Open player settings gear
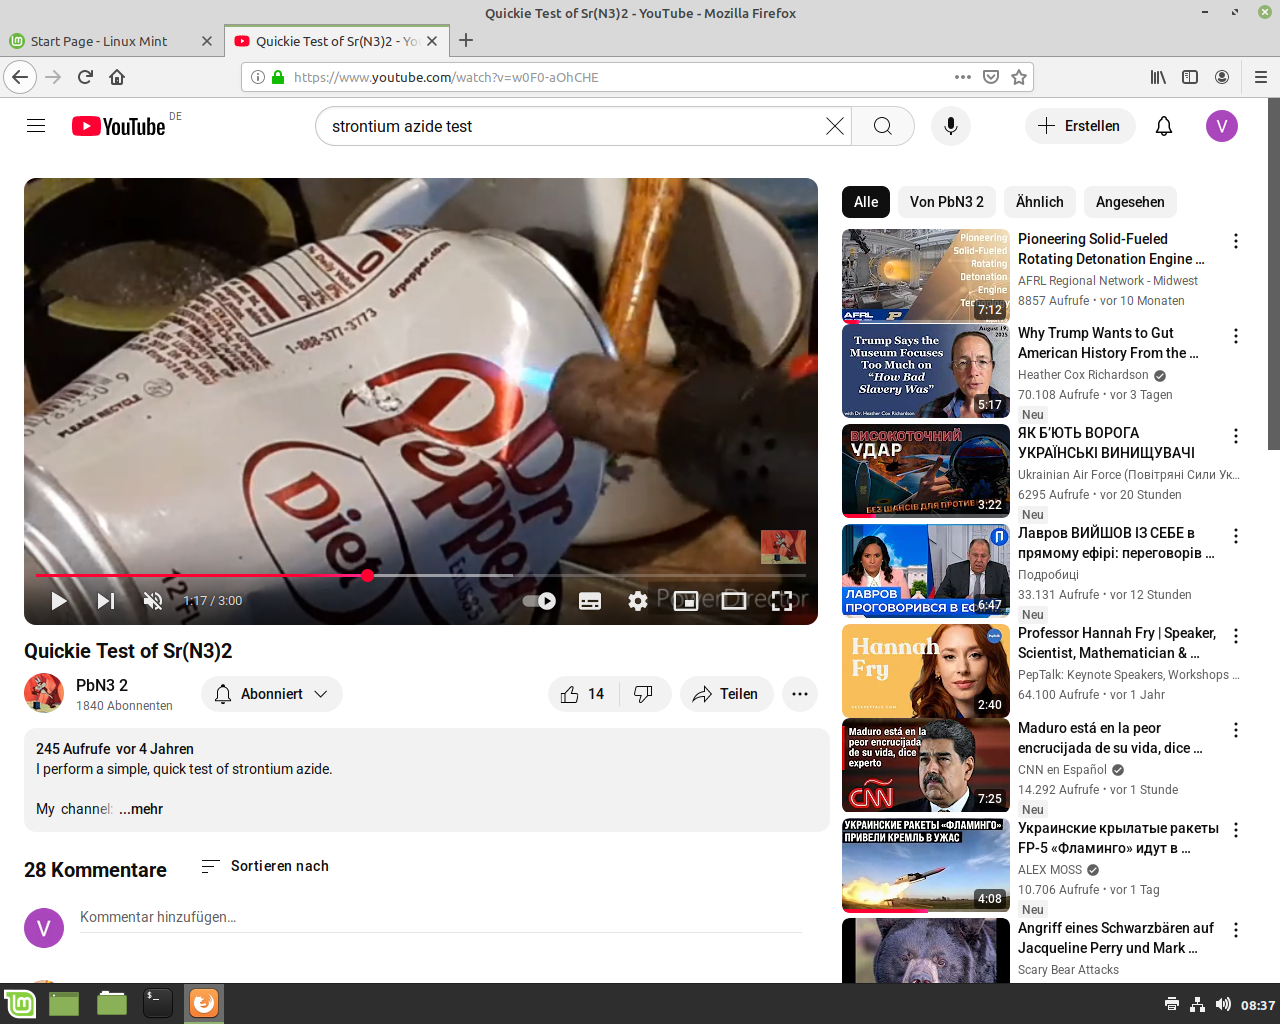The image size is (1280, 1024). [638, 601]
